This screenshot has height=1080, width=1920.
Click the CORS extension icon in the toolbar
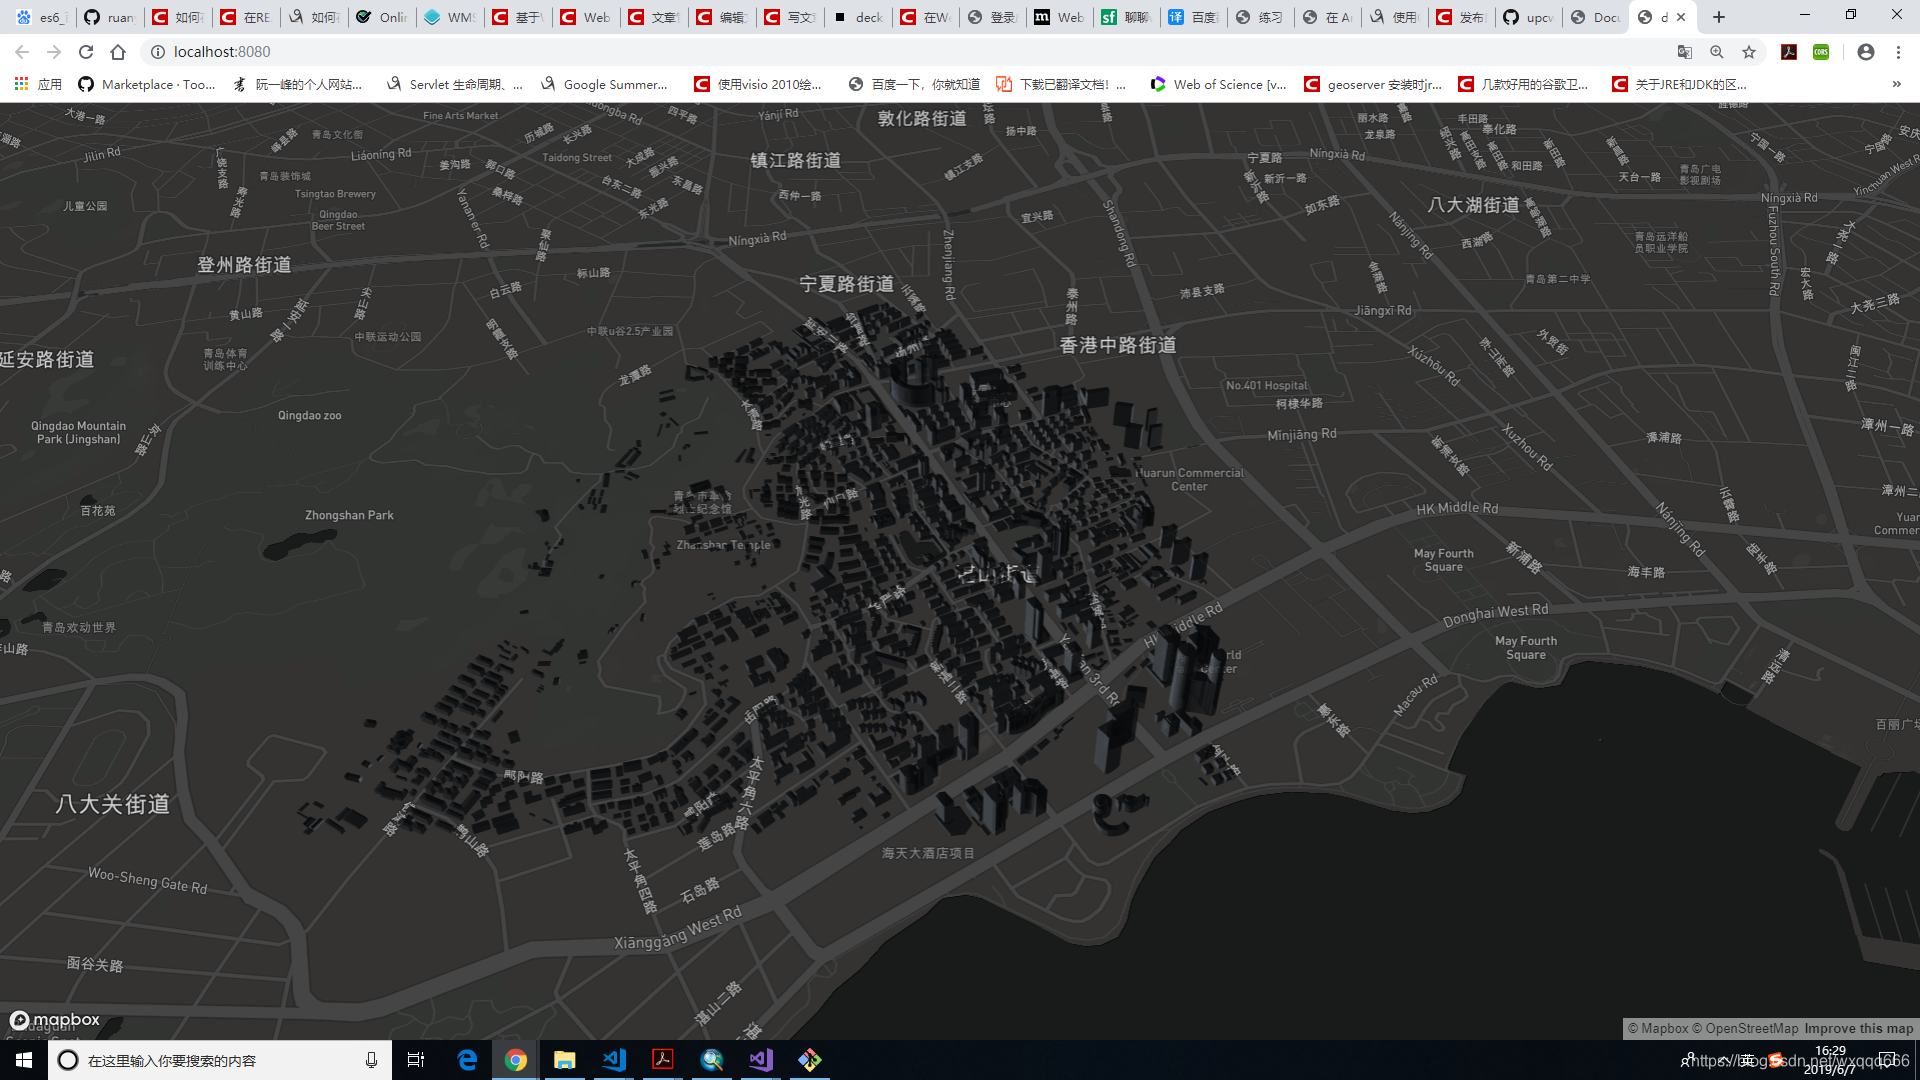point(1820,52)
